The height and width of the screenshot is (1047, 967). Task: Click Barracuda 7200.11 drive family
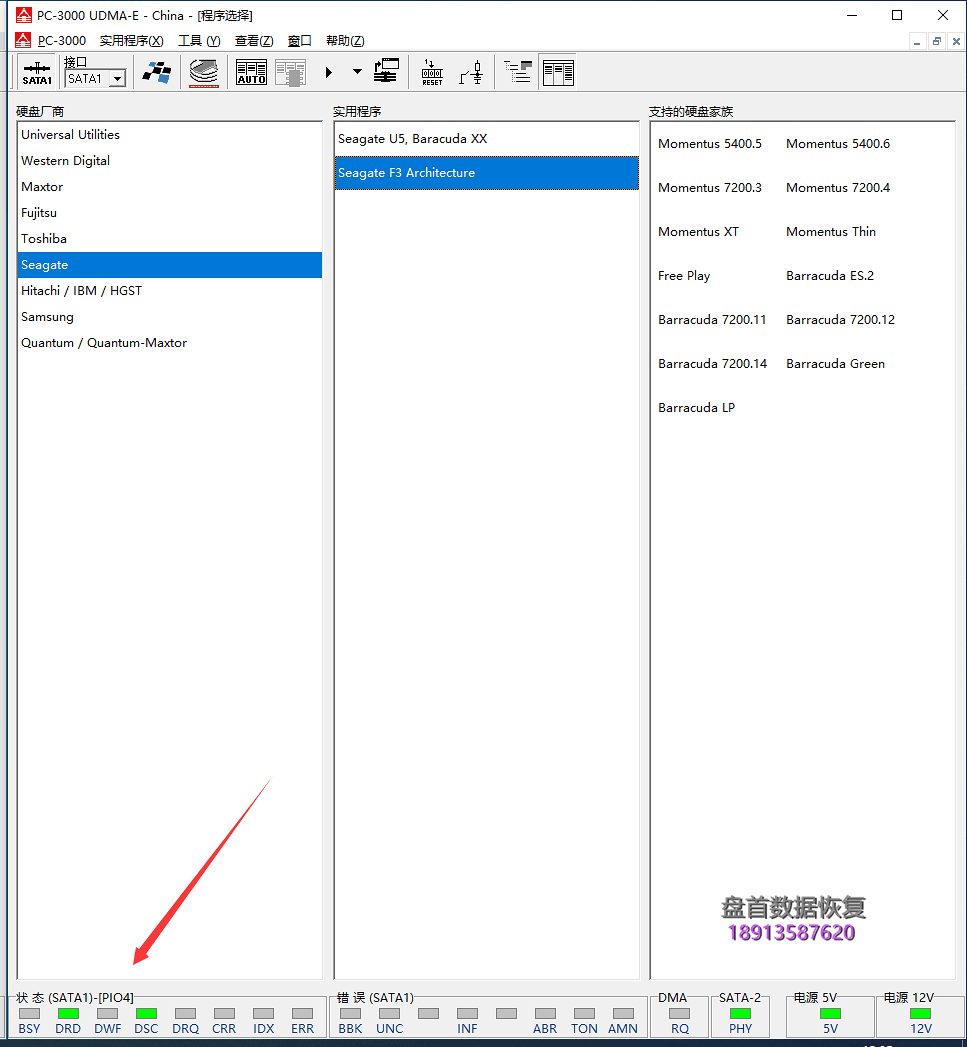point(712,321)
